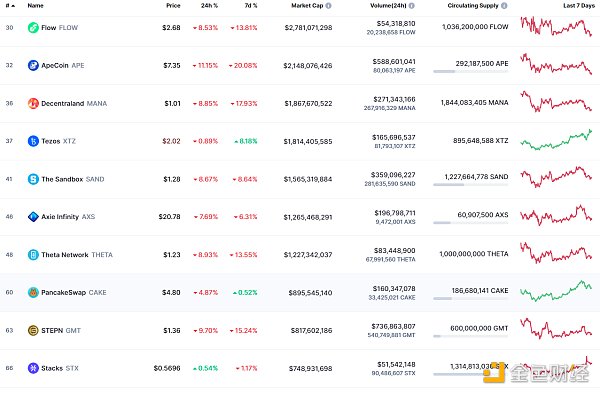Viewport: 600px width, 394px height.
Task: Click the Theta Network logo icon
Action: pyautogui.click(x=33, y=255)
